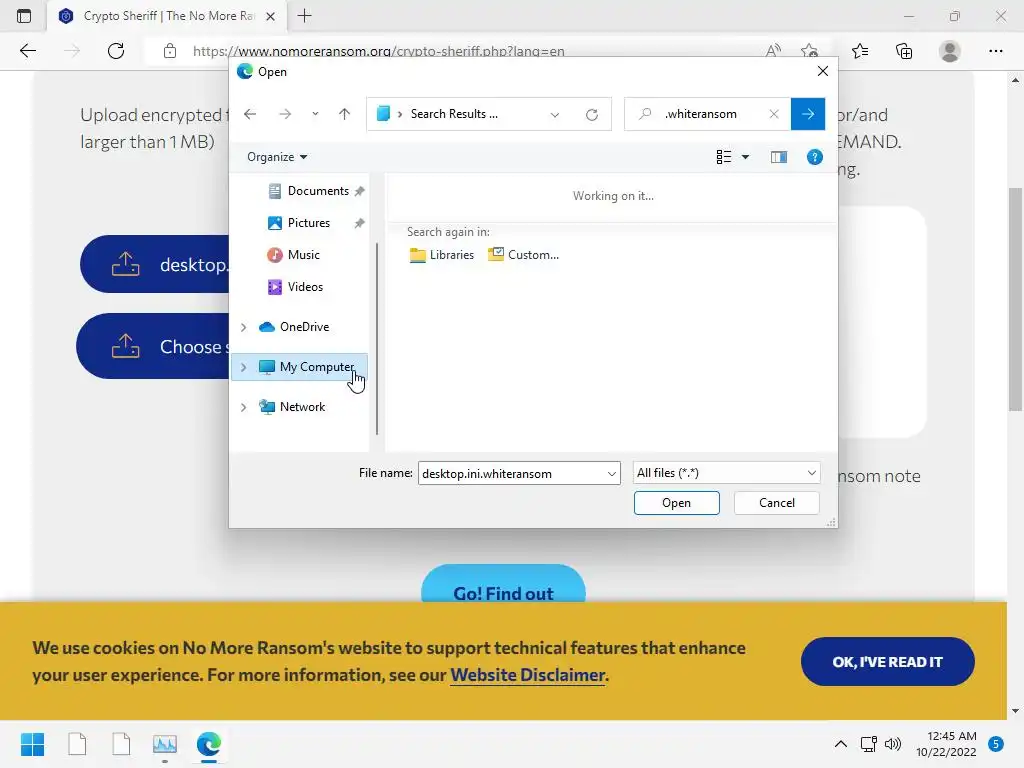Click the Choose upload button on the page
1024x768 pixels.
(x=153, y=346)
